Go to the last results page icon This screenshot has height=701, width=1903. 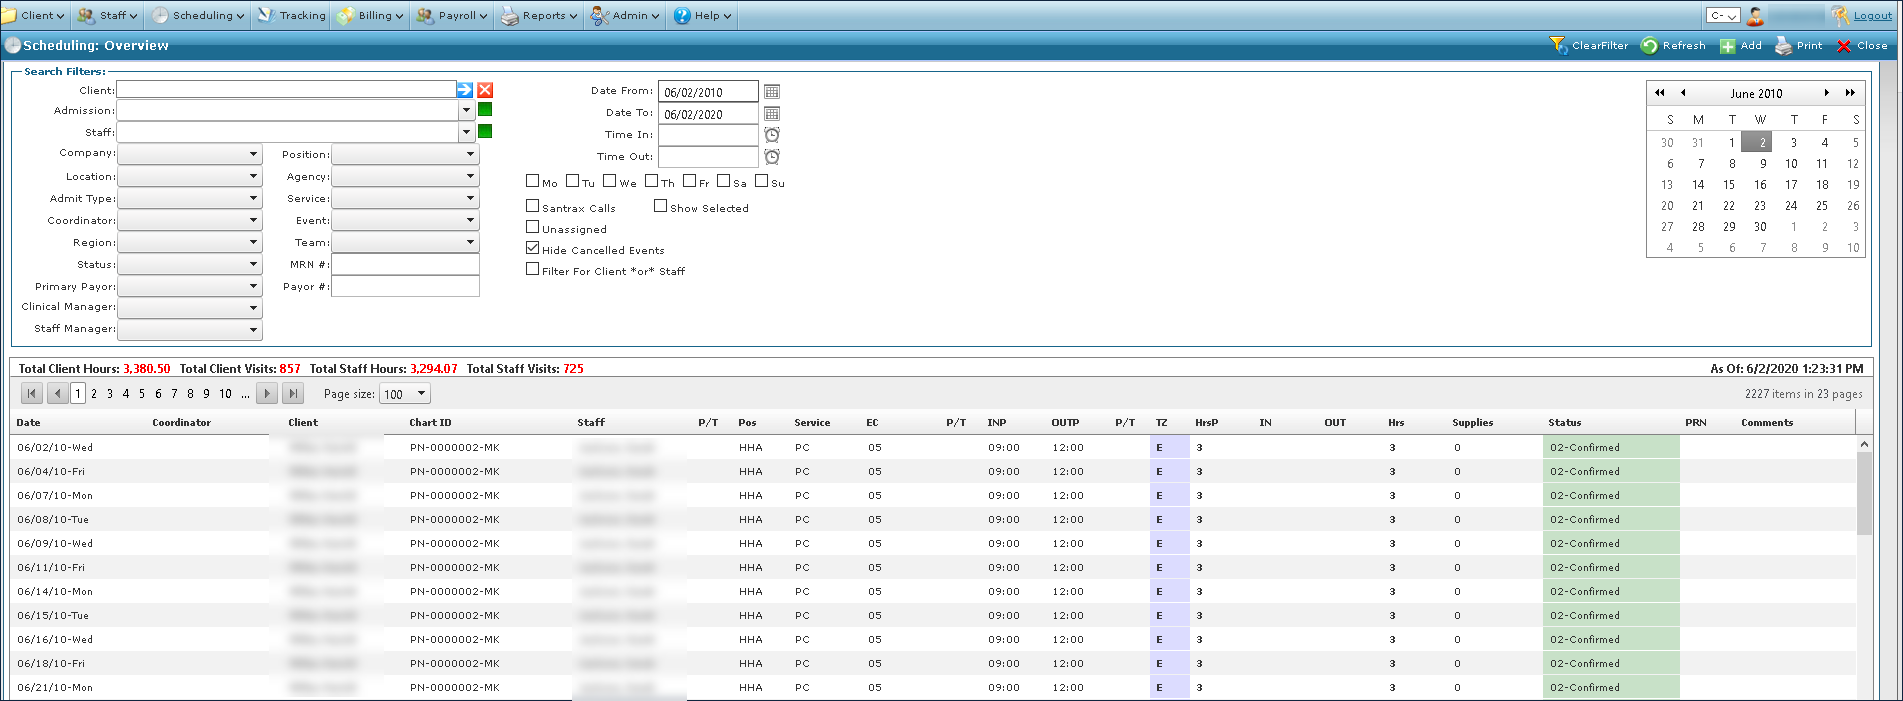pyautogui.click(x=292, y=394)
